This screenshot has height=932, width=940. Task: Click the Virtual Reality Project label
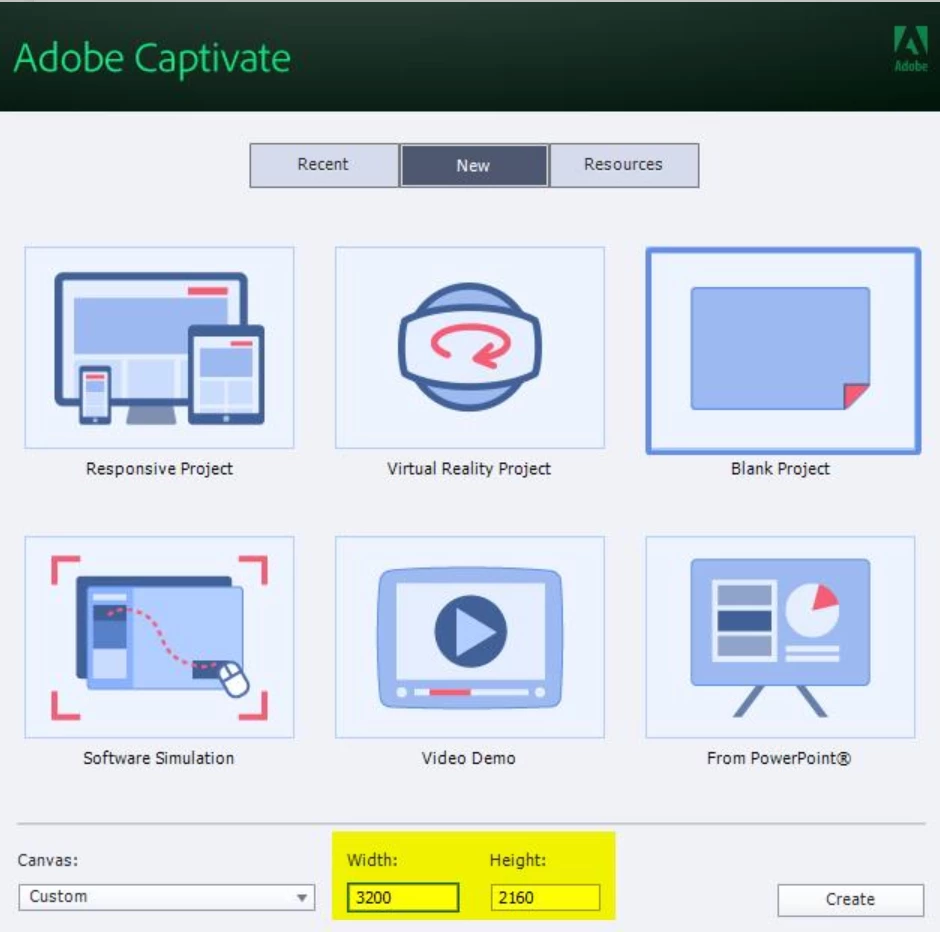point(469,469)
